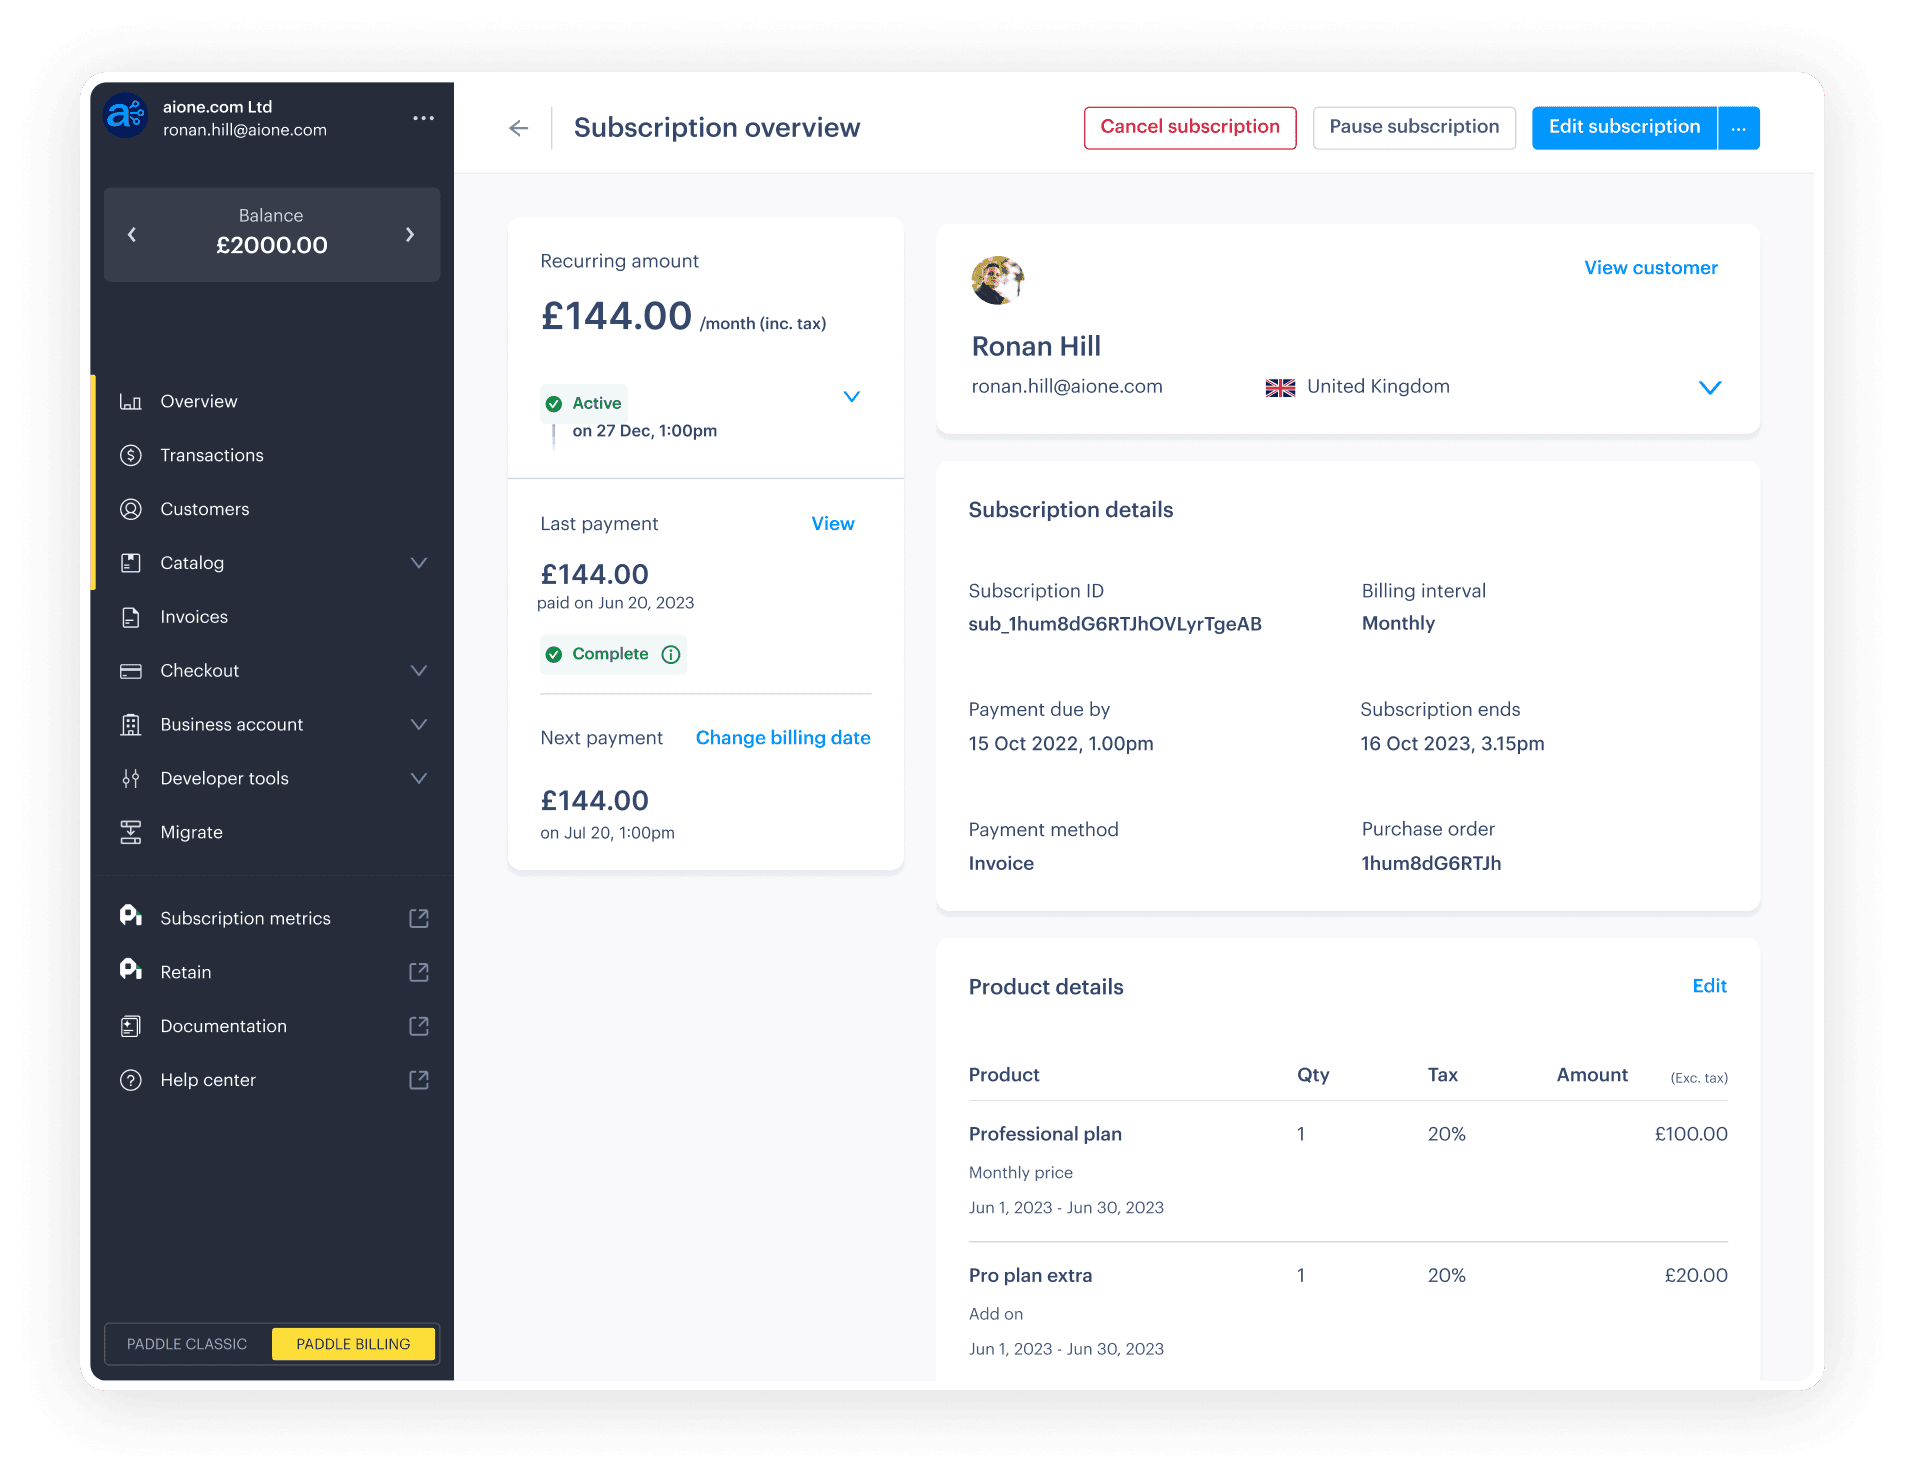Image resolution: width=1905 pixels, height=1479 pixels.
Task: Click the Complete payment status badge
Action: (x=612, y=654)
